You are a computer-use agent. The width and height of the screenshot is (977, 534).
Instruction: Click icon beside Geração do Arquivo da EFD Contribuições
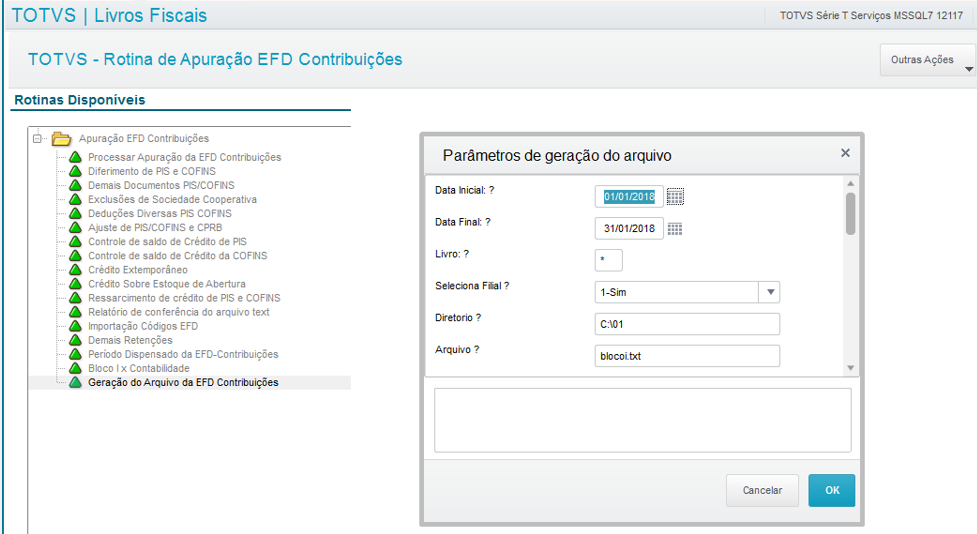[75, 382]
